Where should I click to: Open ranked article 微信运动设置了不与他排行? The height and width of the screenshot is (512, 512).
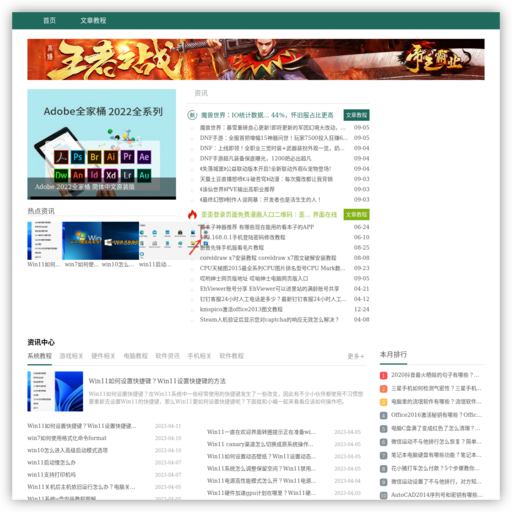click(x=436, y=482)
